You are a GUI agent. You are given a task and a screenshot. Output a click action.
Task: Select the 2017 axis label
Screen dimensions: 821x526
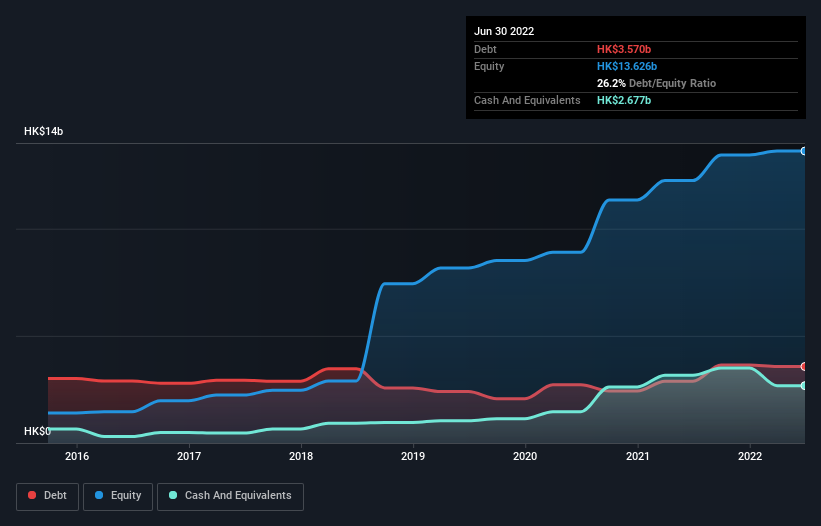click(x=189, y=456)
